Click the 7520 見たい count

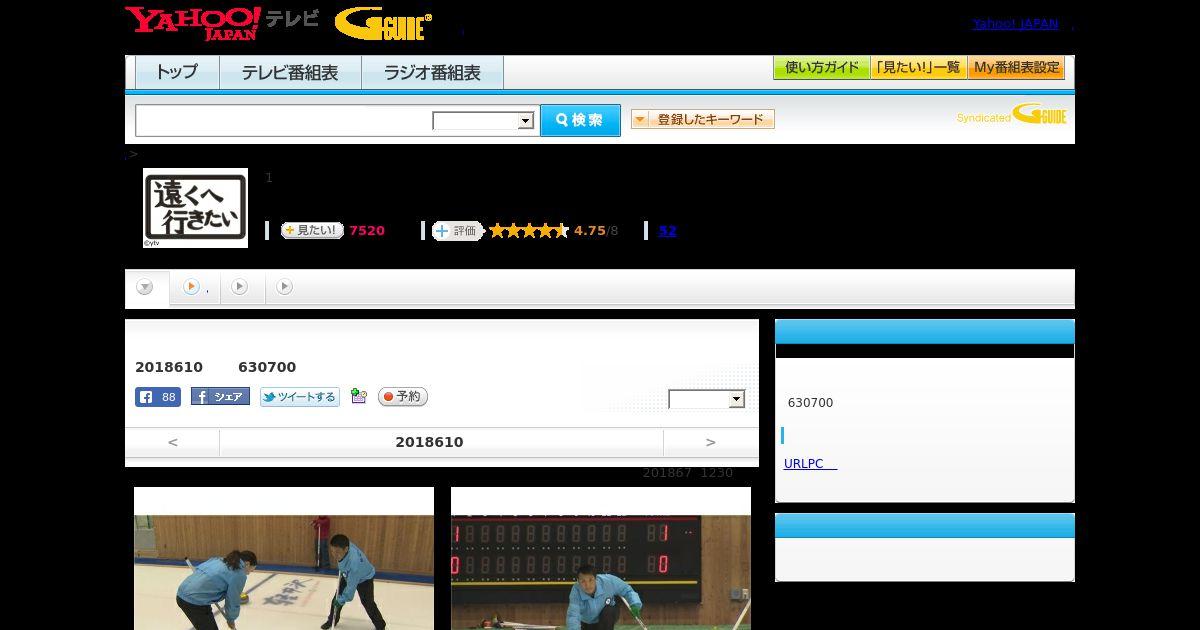click(367, 230)
